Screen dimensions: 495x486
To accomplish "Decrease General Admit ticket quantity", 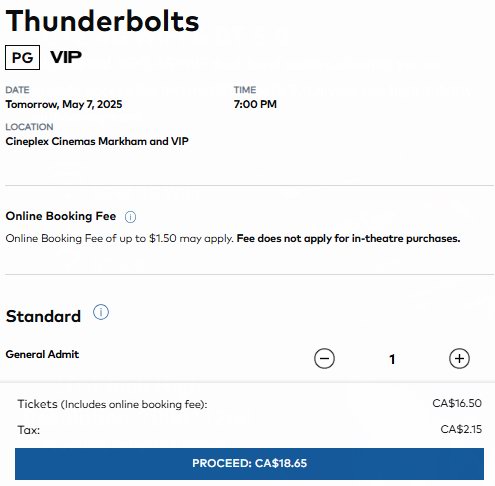I will [x=324, y=359].
